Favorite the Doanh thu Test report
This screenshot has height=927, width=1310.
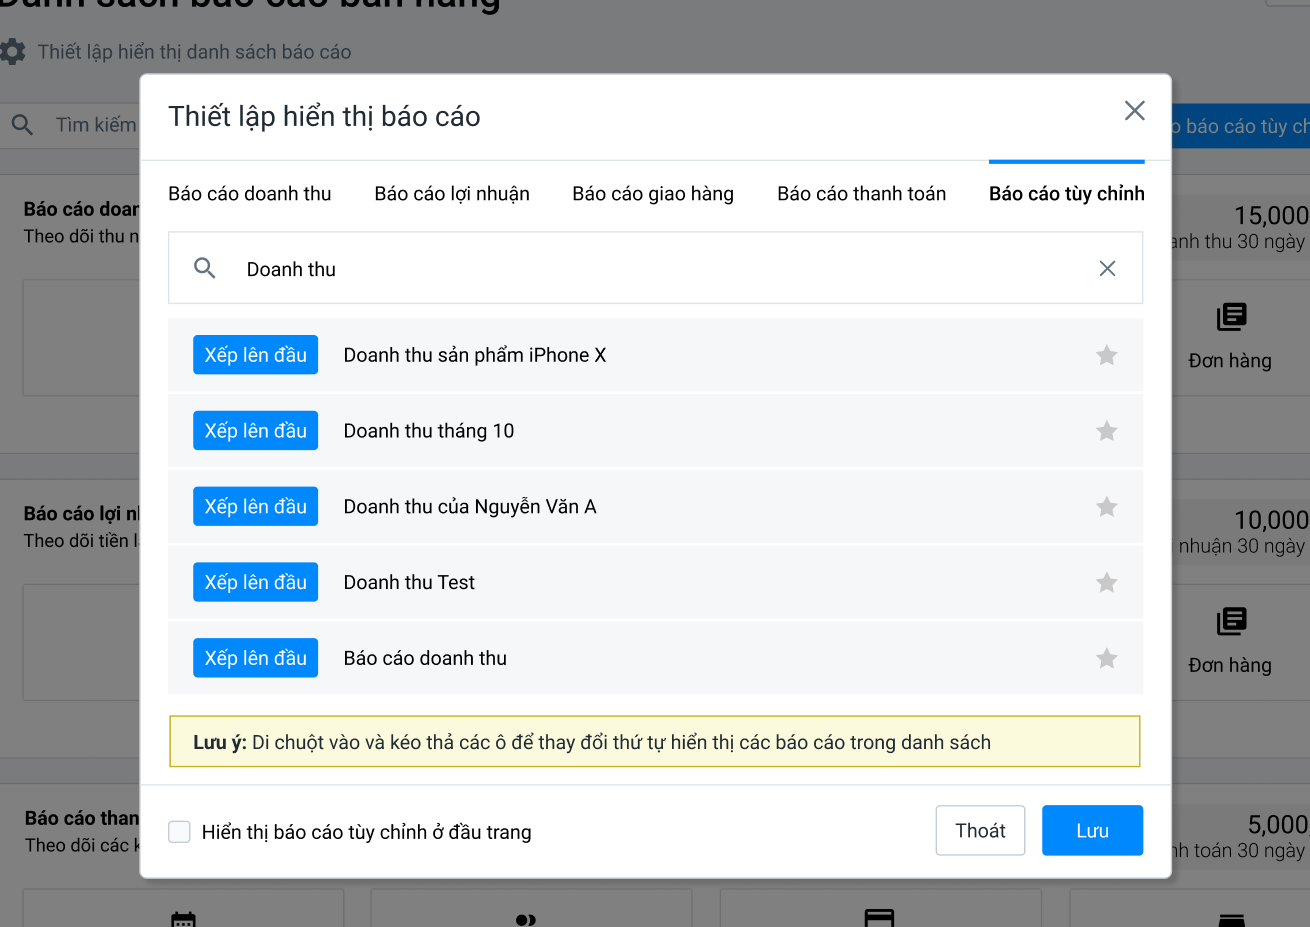(1106, 582)
